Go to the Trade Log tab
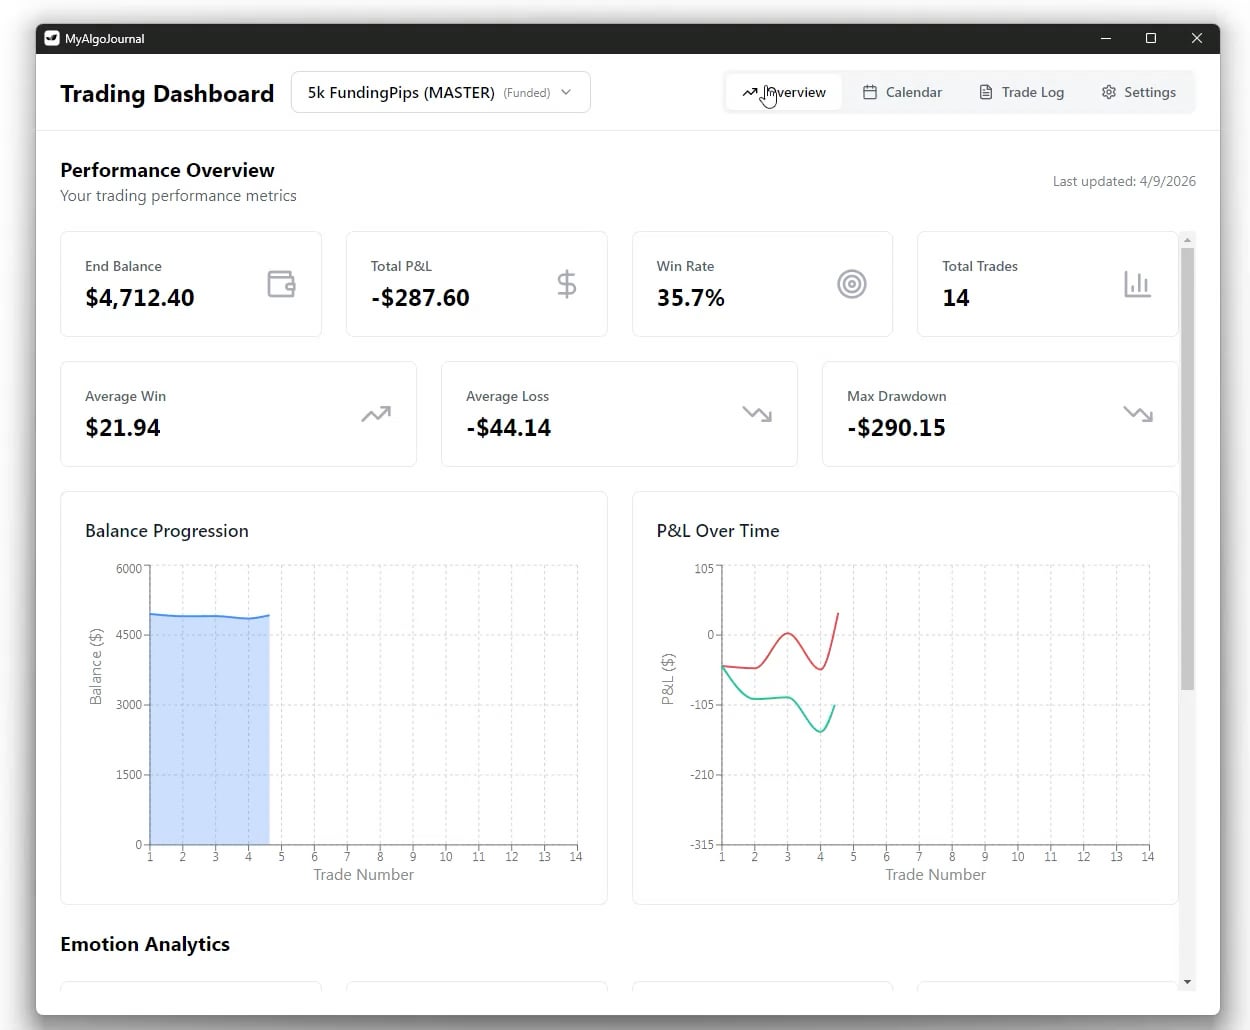 (x=1021, y=92)
